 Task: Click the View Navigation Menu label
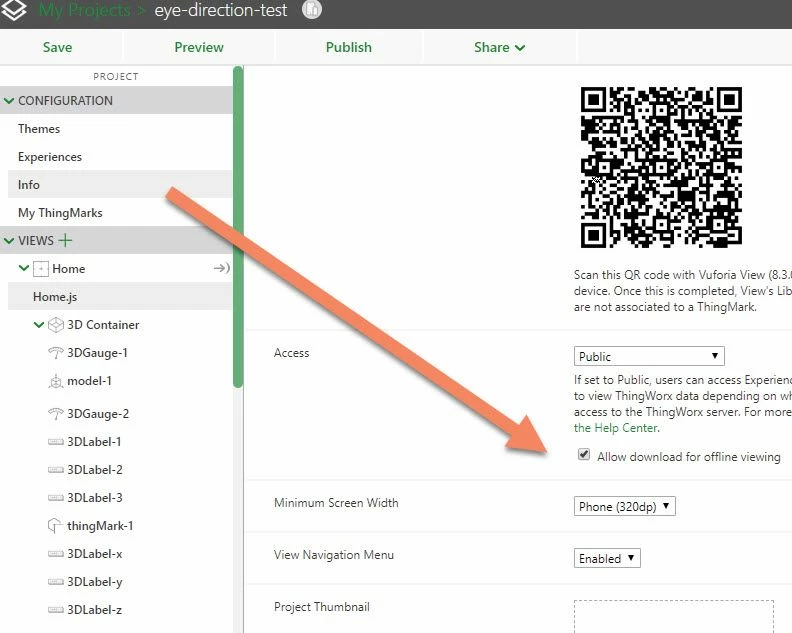333,555
